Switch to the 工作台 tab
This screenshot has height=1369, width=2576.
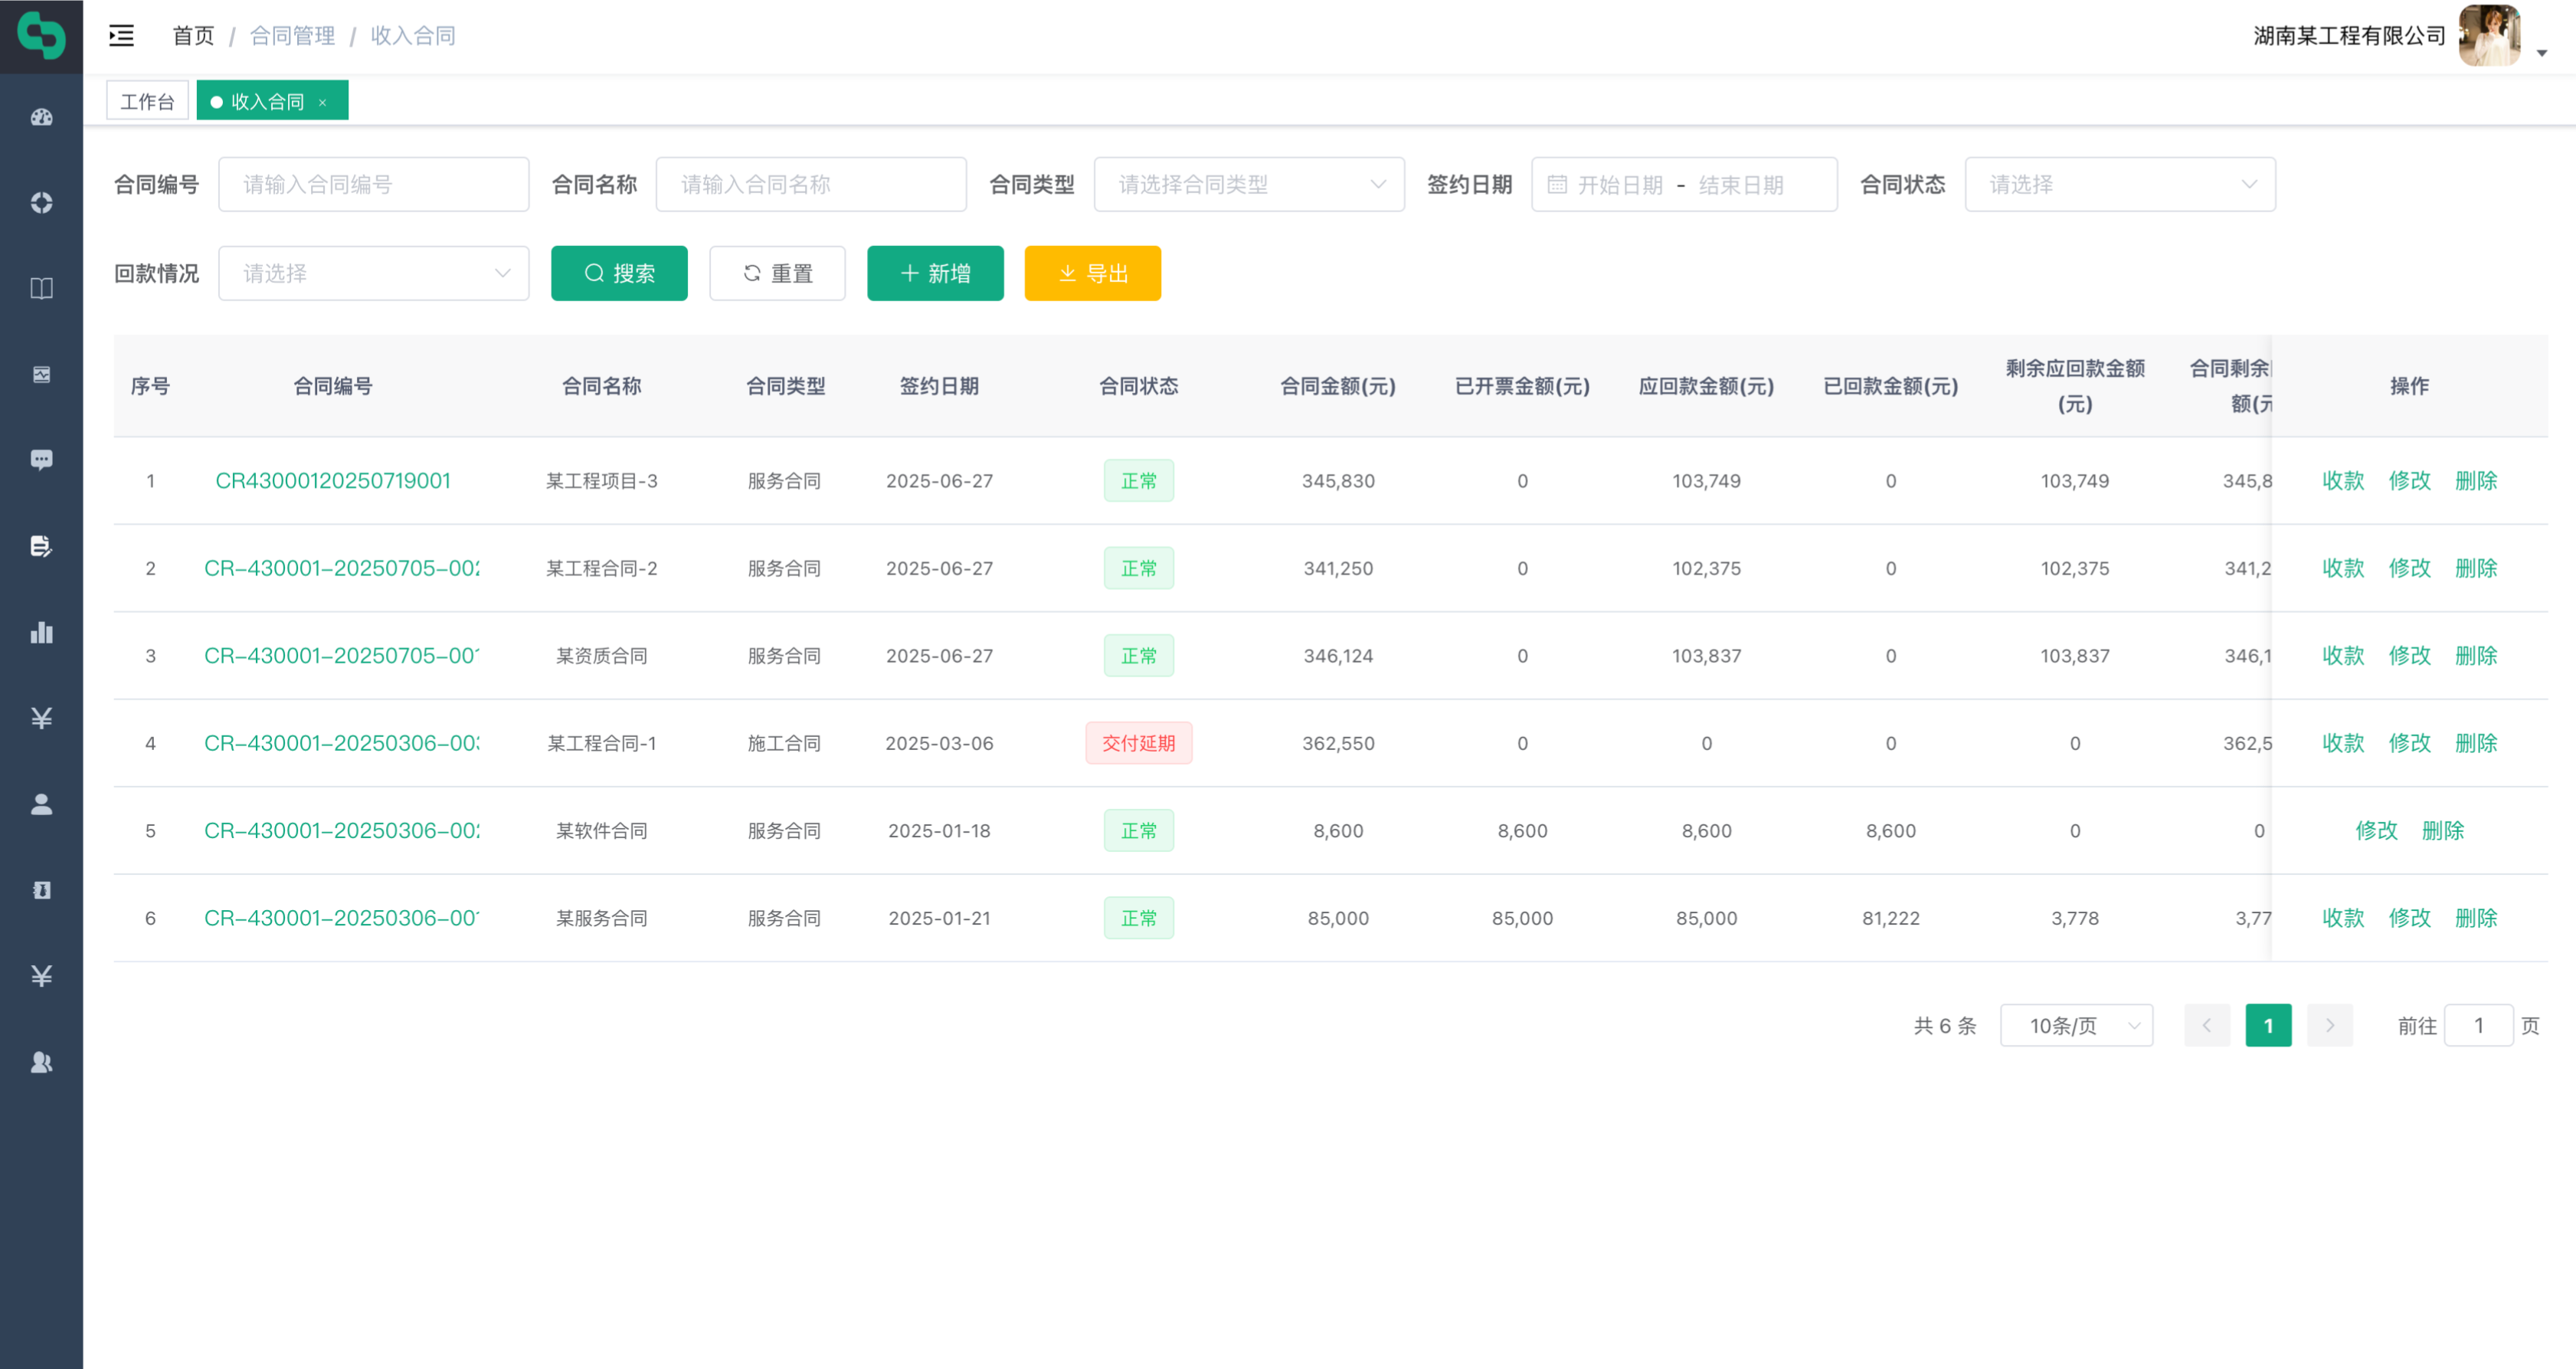(x=147, y=101)
